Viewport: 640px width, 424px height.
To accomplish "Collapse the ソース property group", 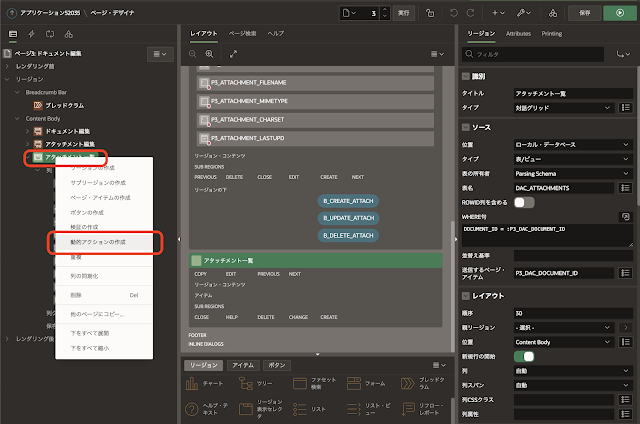I will 466,127.
